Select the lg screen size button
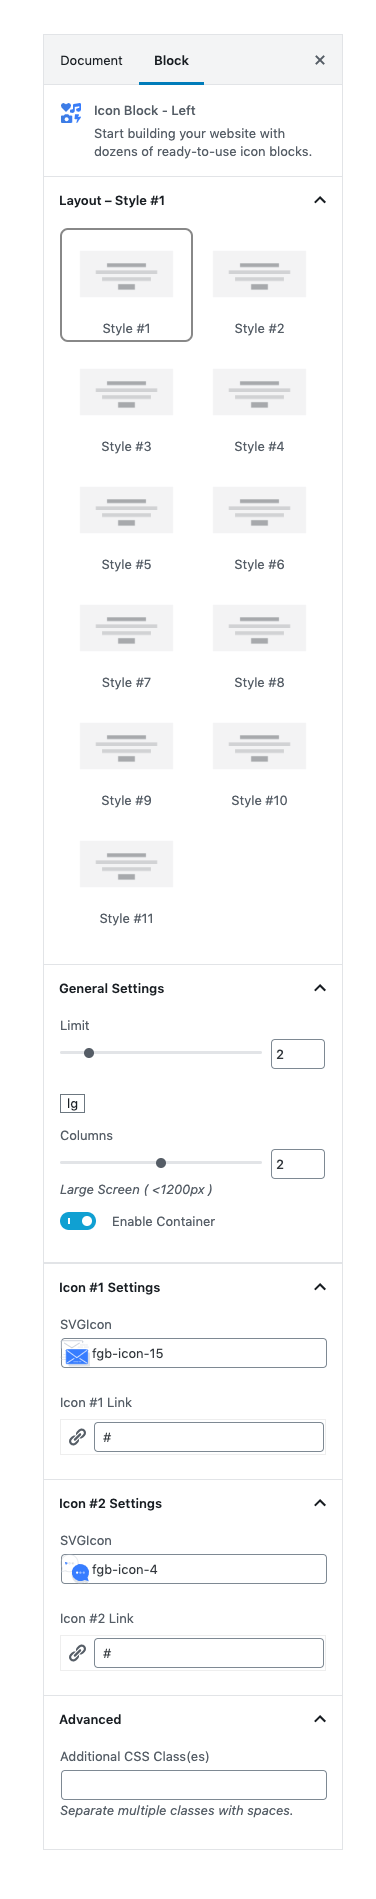The width and height of the screenshot is (376, 1899). (x=72, y=1104)
